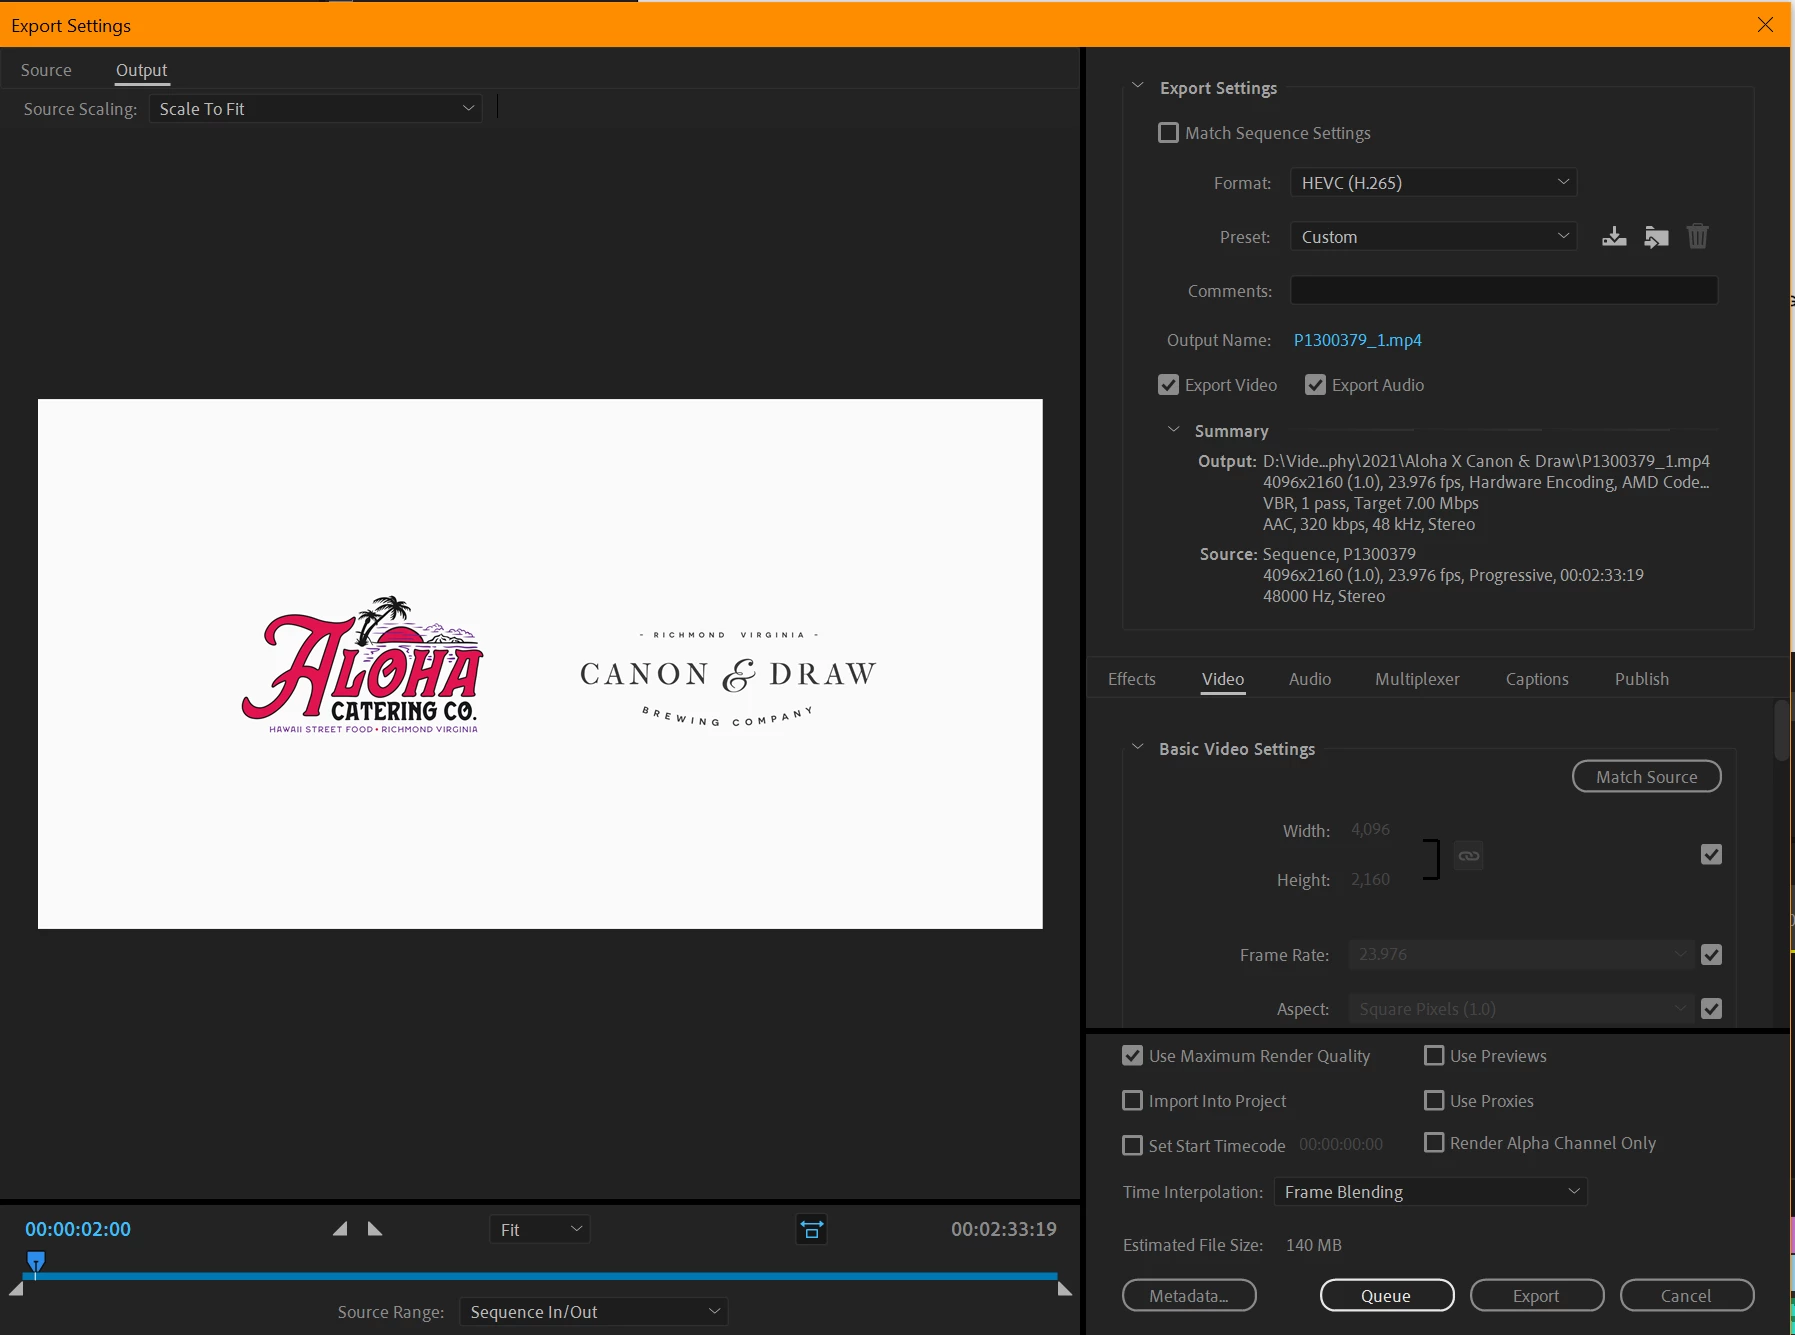Close the Export Settings dialog
Screen dimensions: 1795x1335
point(1765,25)
